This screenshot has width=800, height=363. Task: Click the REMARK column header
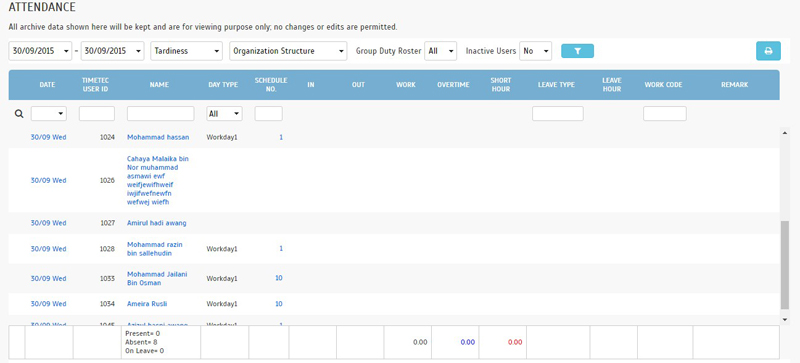(x=735, y=85)
